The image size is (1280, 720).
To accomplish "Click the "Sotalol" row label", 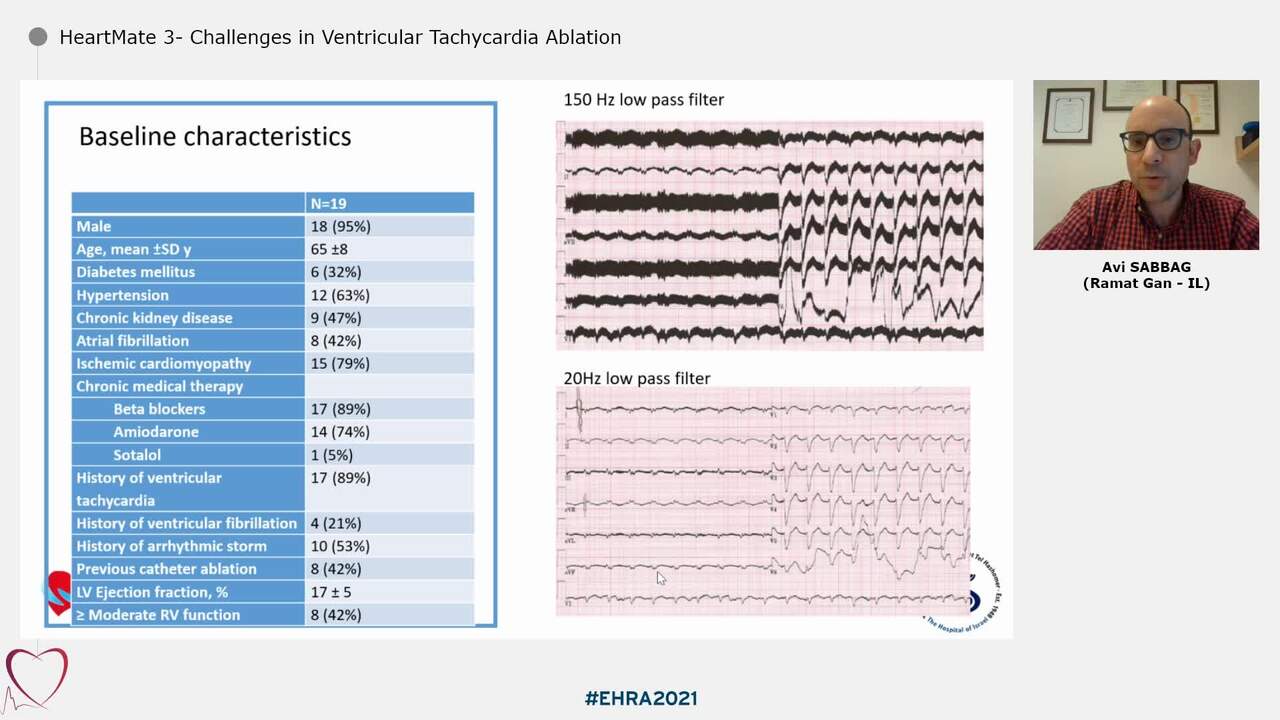I will click(137, 455).
